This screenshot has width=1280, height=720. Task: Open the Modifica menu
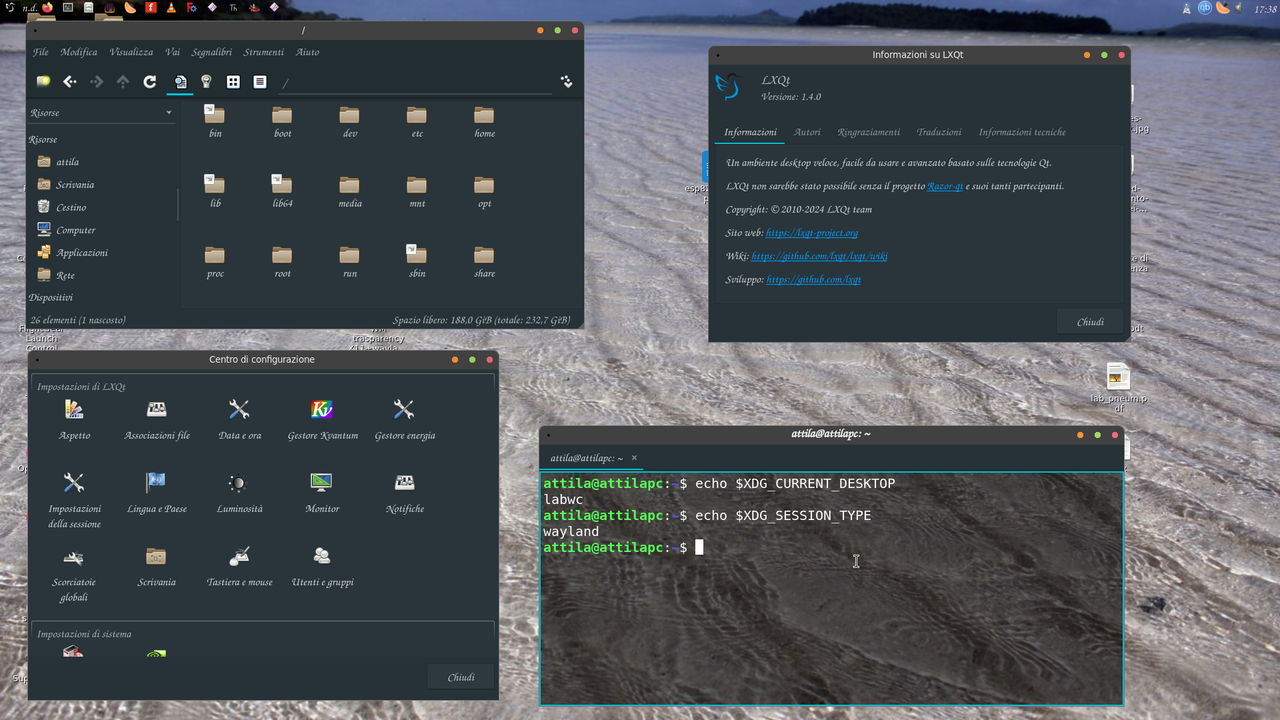tap(79, 52)
